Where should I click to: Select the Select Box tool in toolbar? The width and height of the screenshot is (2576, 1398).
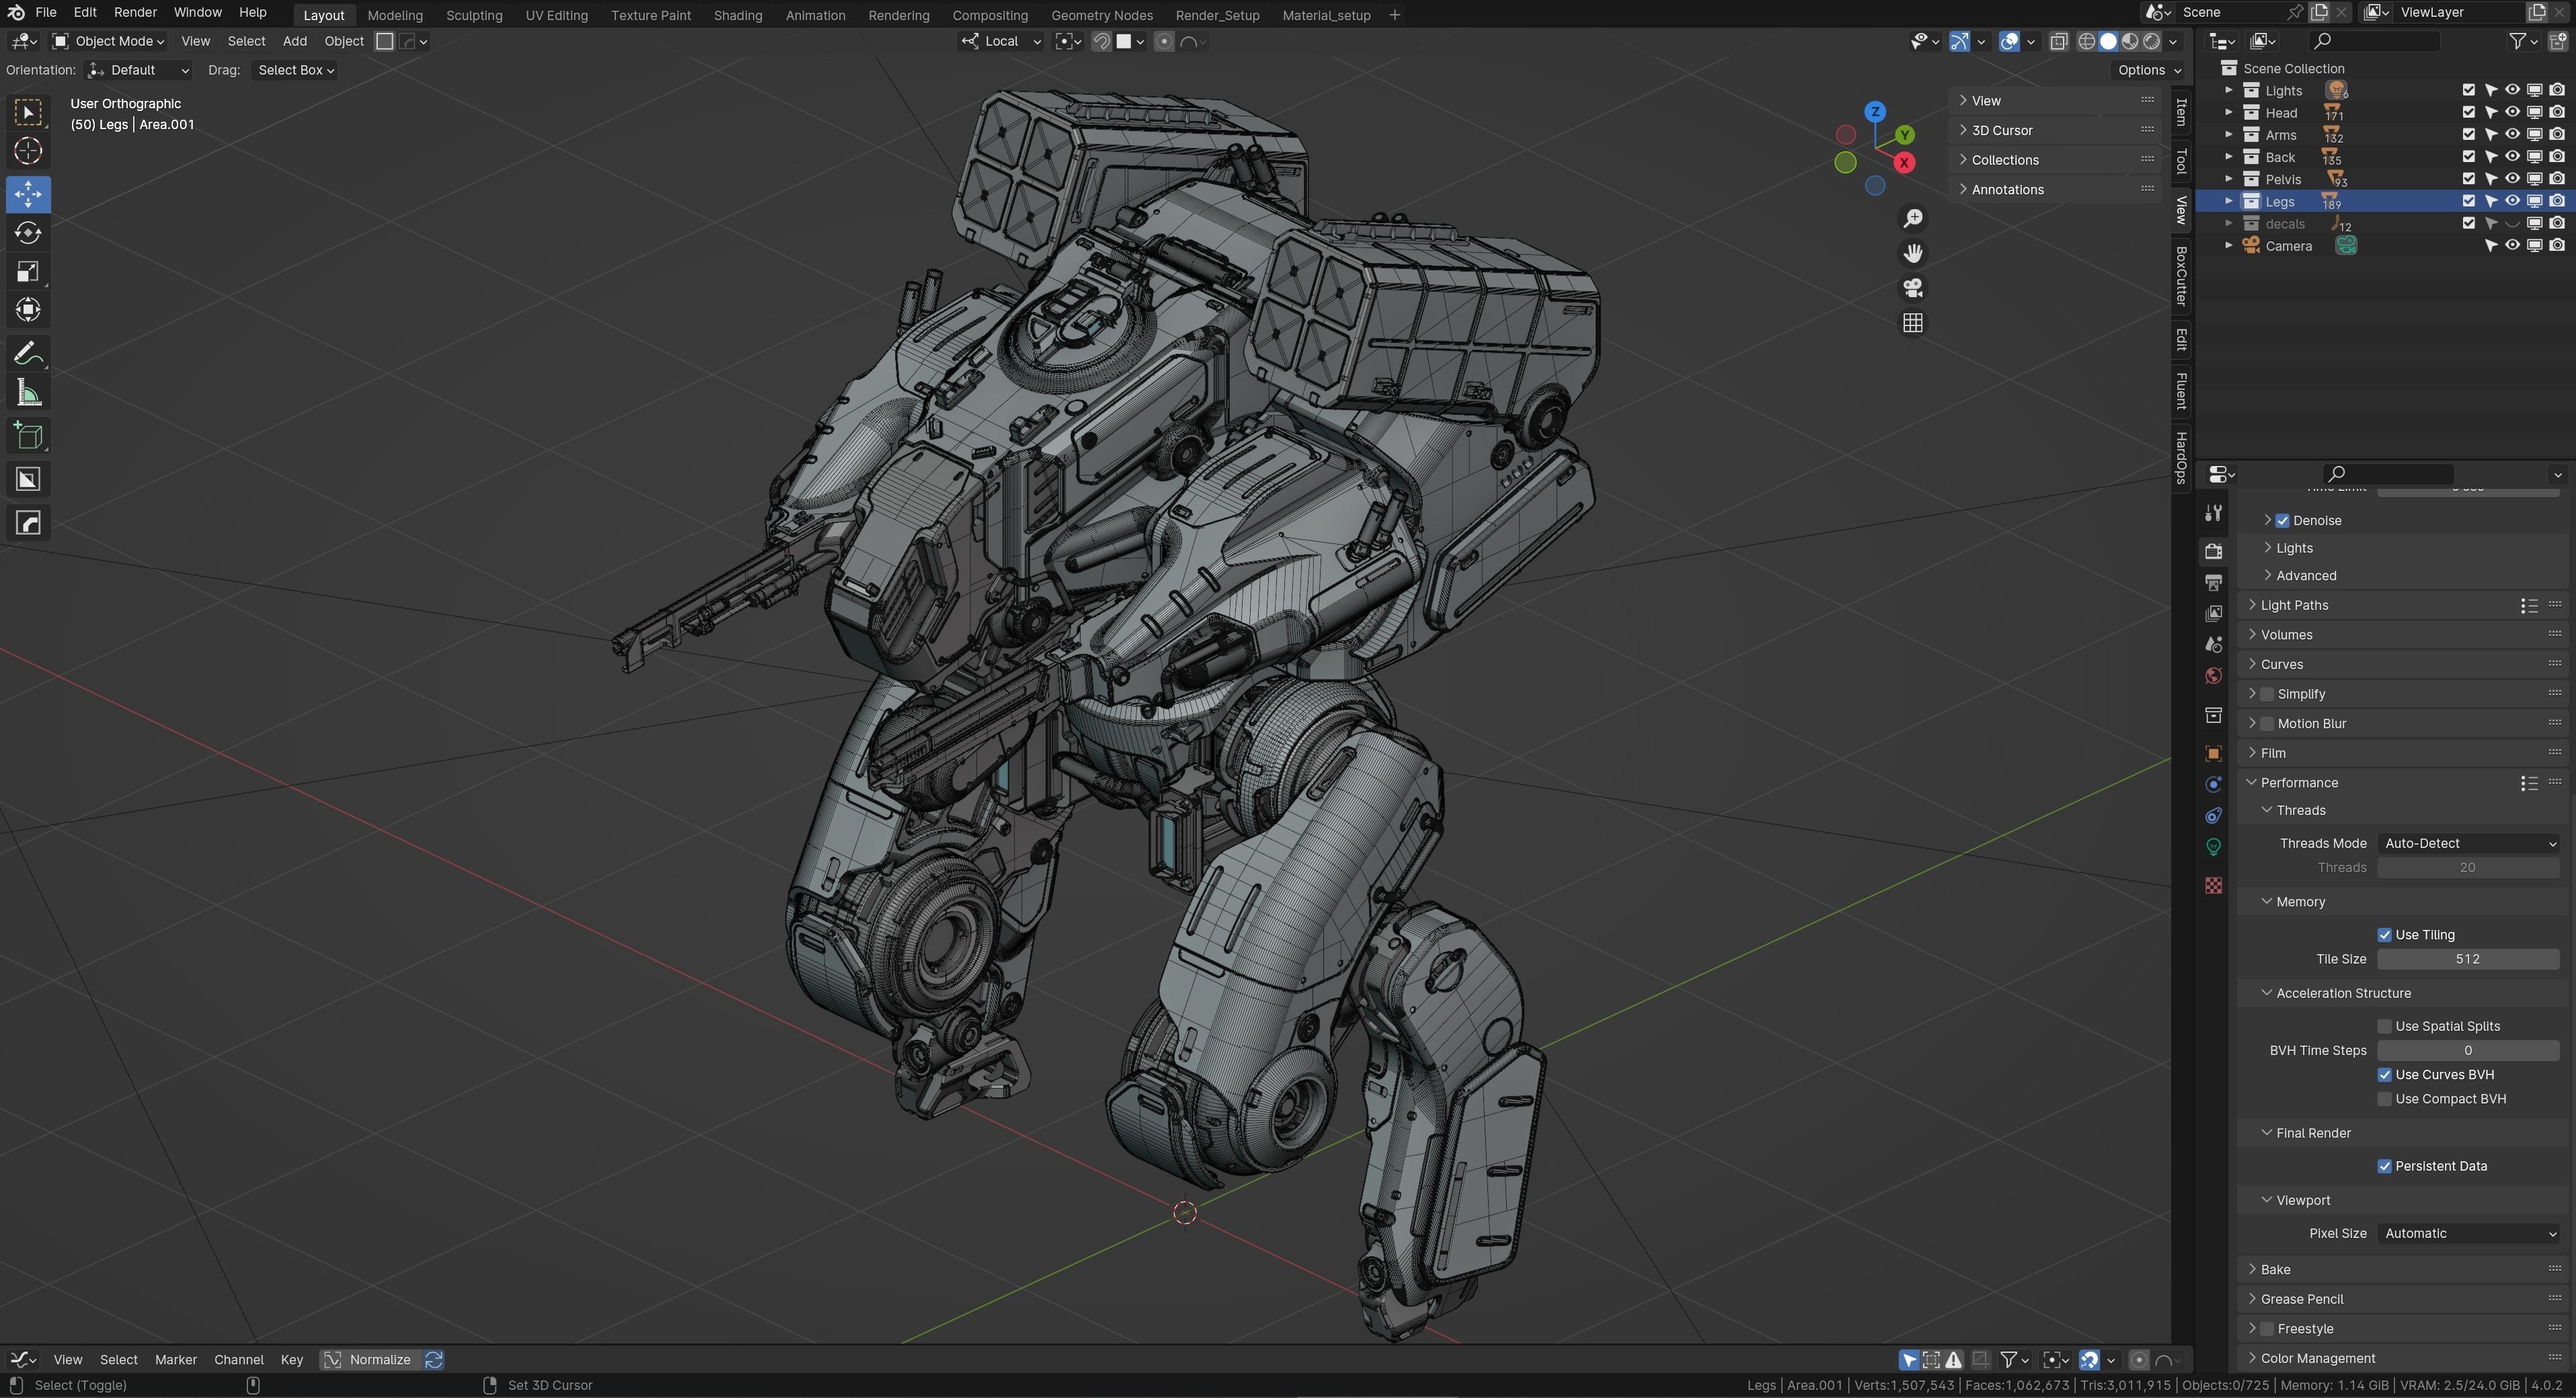point(28,112)
